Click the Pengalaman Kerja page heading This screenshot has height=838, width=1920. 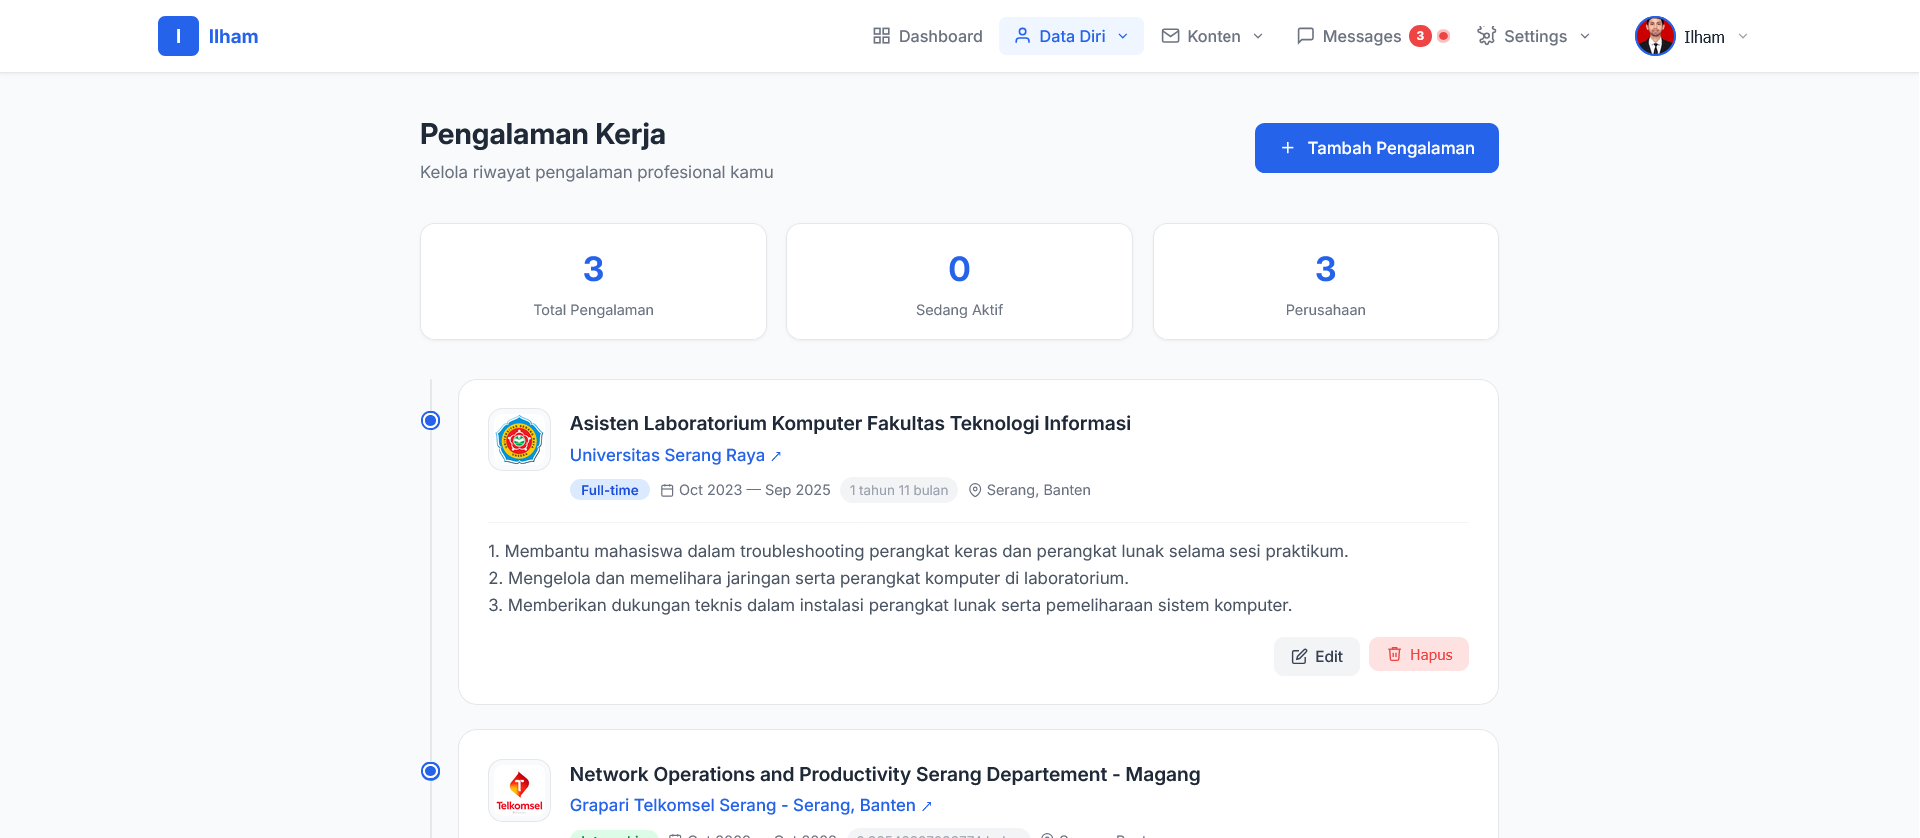pos(542,134)
